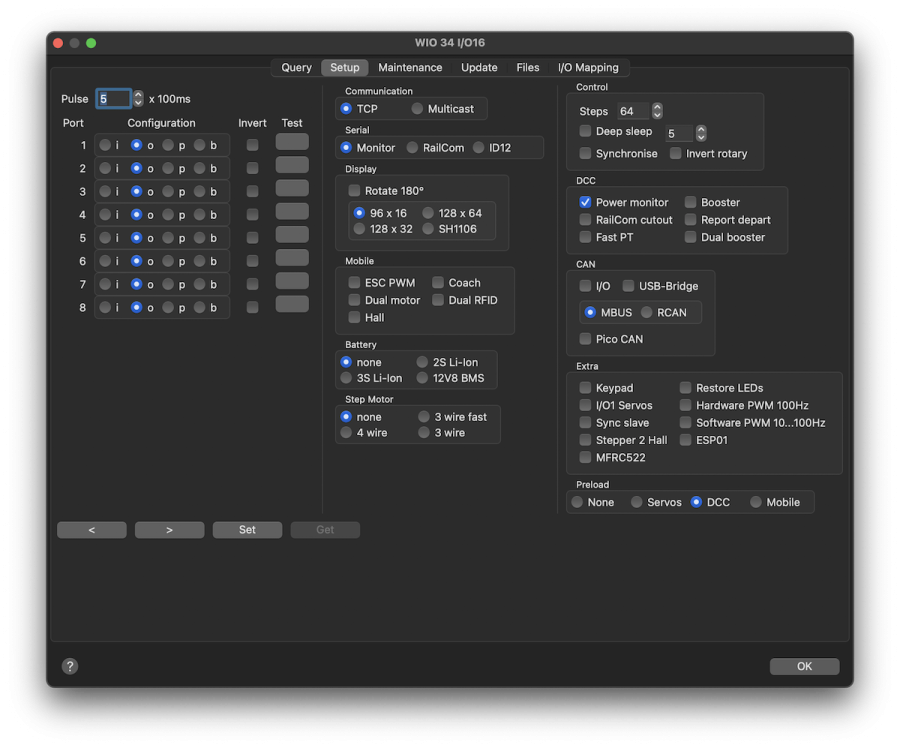Image resolution: width=900 pixels, height=748 pixels.
Task: Open the I/O Mapping tab
Action: click(x=588, y=67)
